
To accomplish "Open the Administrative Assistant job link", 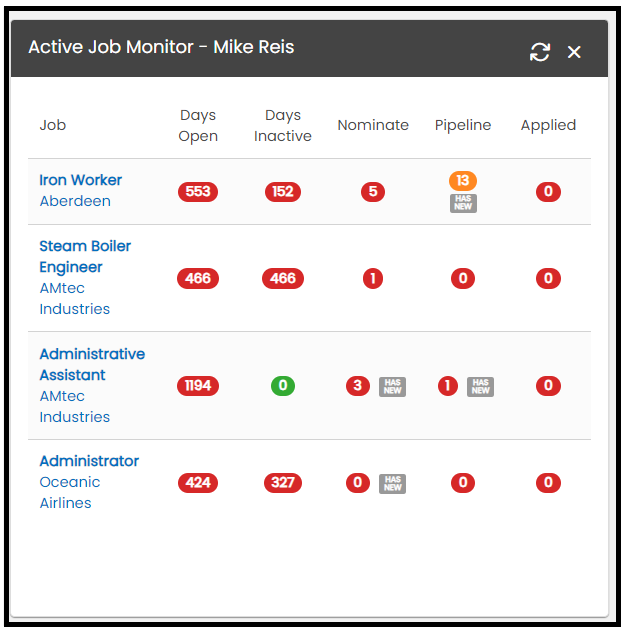I will pos(92,364).
